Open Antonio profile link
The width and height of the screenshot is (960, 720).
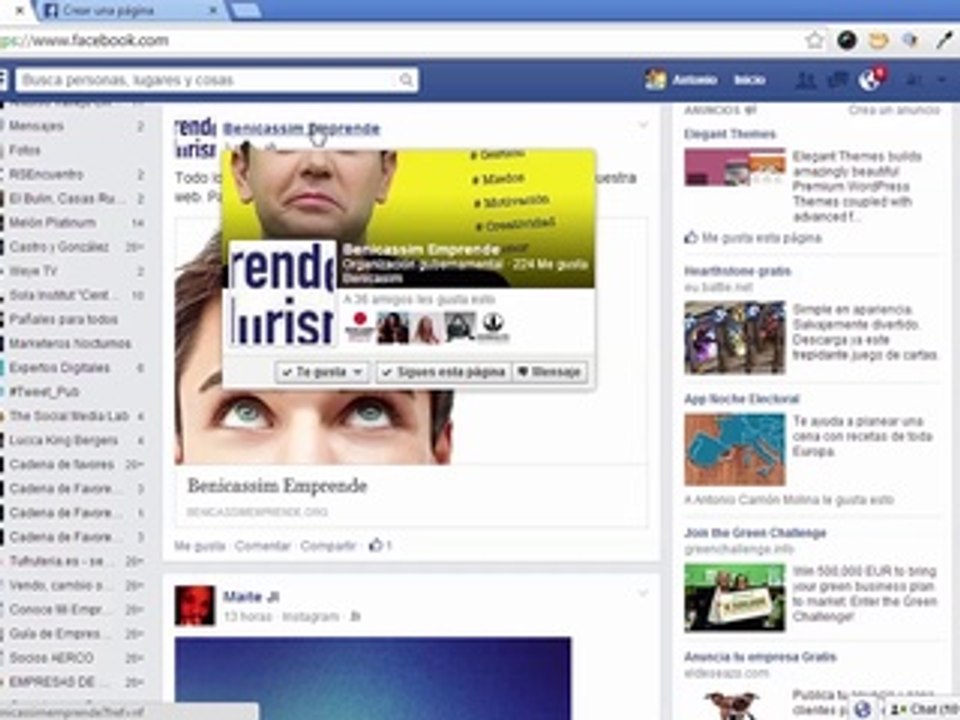pos(695,80)
